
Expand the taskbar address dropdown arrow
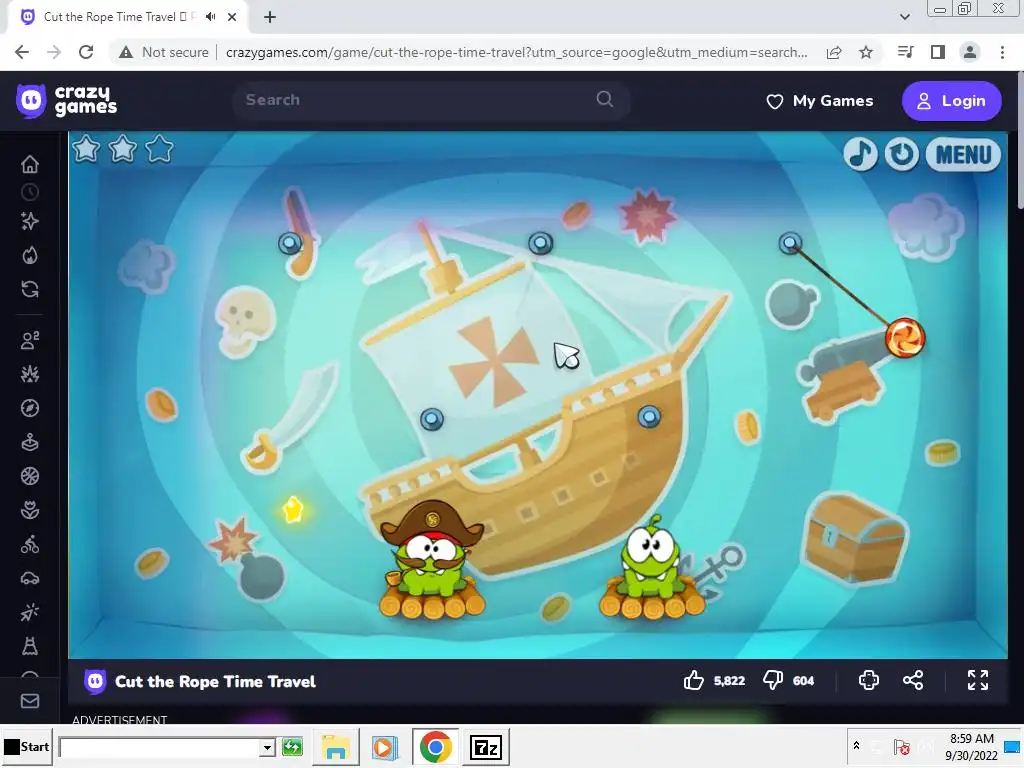pos(266,747)
